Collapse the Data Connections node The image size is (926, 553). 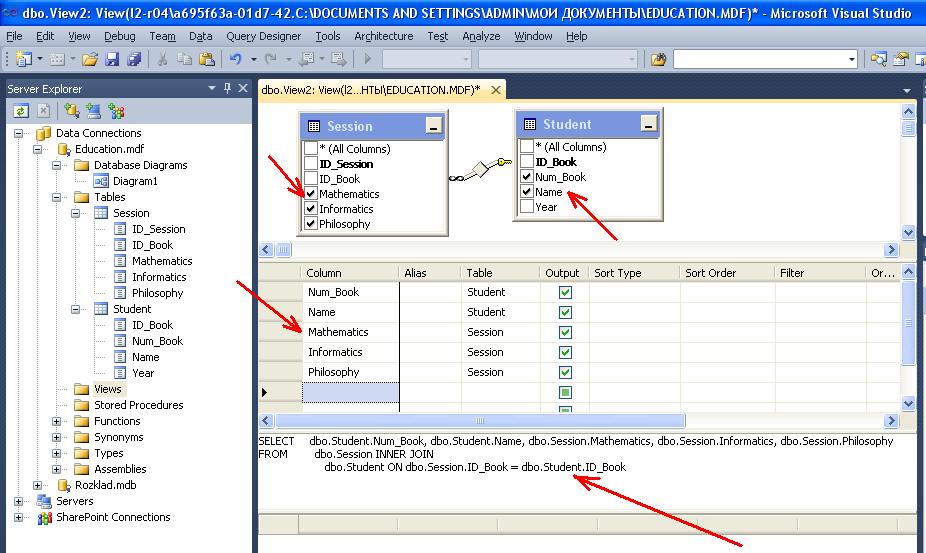(18, 133)
